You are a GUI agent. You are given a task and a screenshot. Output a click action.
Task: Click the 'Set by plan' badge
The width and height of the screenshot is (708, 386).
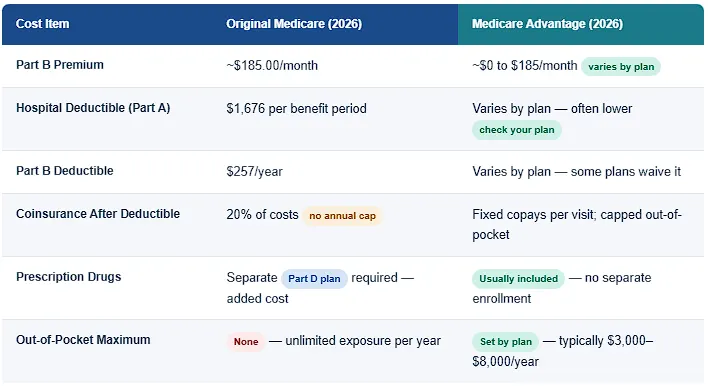tap(506, 342)
